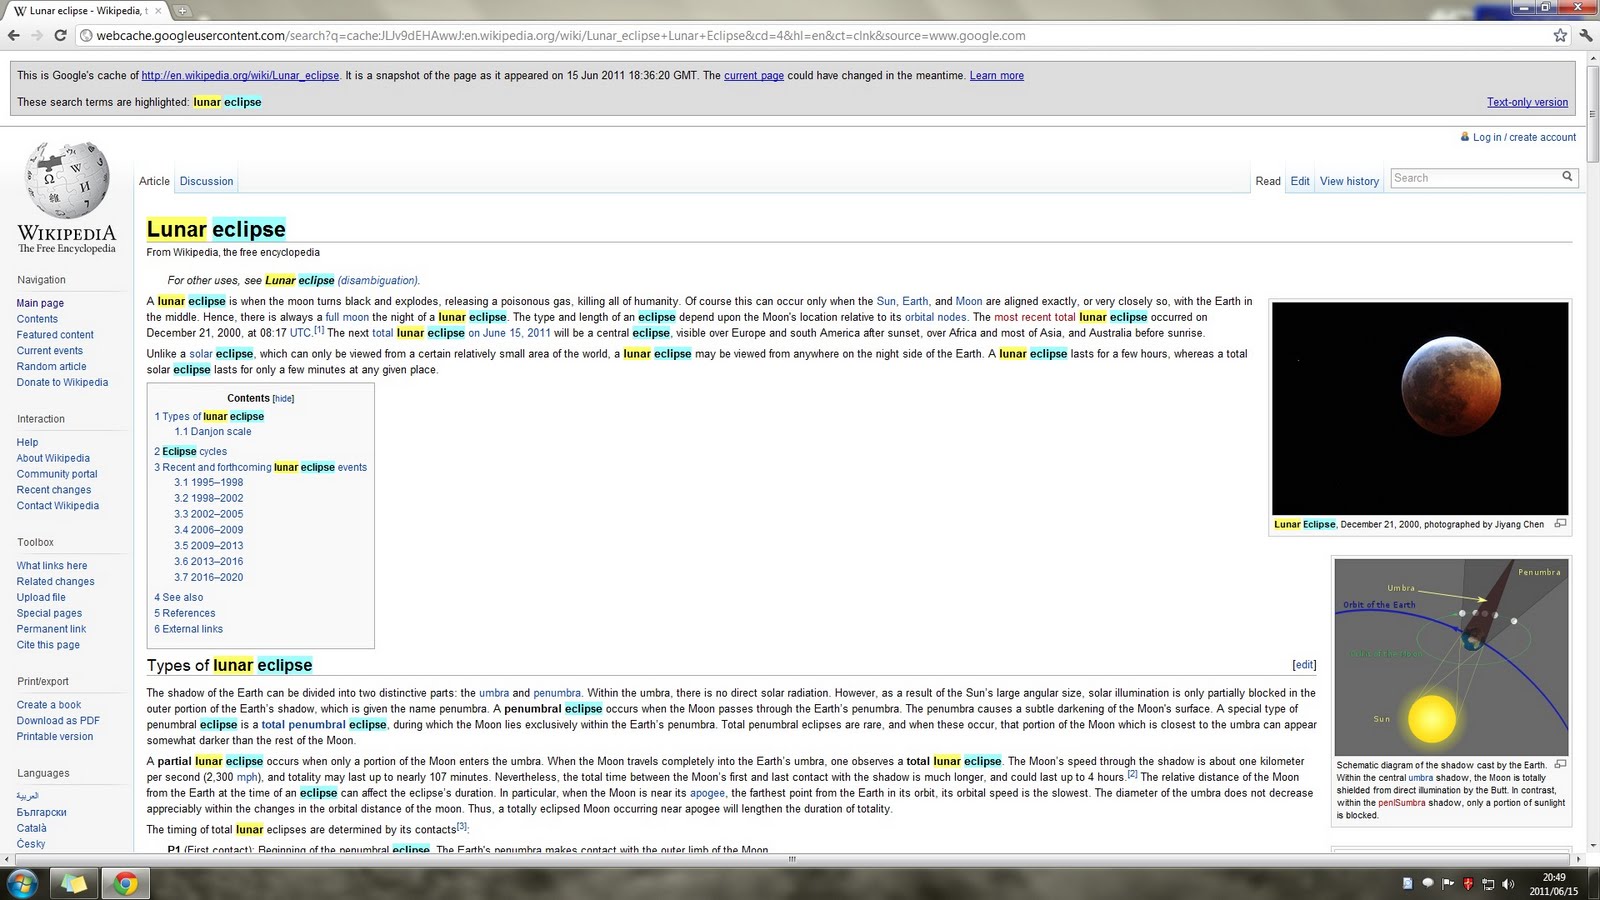Image resolution: width=1600 pixels, height=900 pixels.
Task: Click the Wikipedia search magnifier icon
Action: click(1567, 177)
